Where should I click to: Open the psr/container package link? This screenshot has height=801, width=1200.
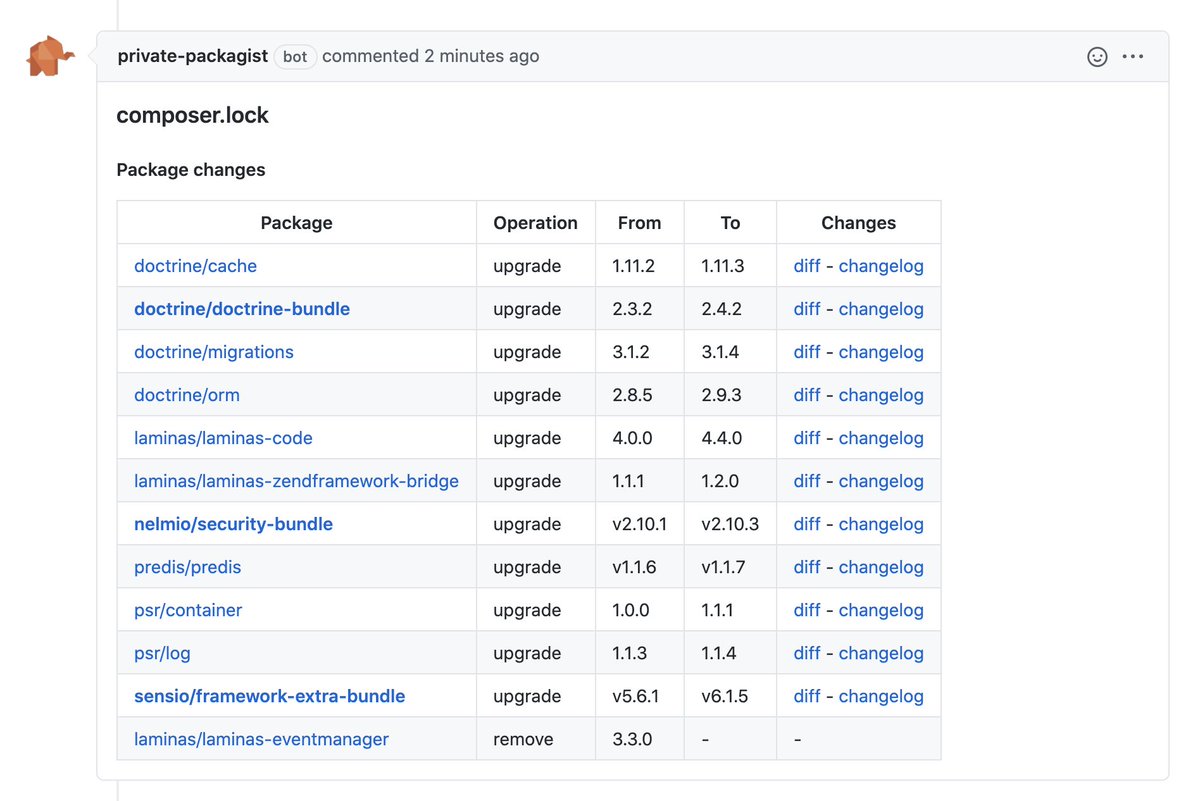pos(188,610)
